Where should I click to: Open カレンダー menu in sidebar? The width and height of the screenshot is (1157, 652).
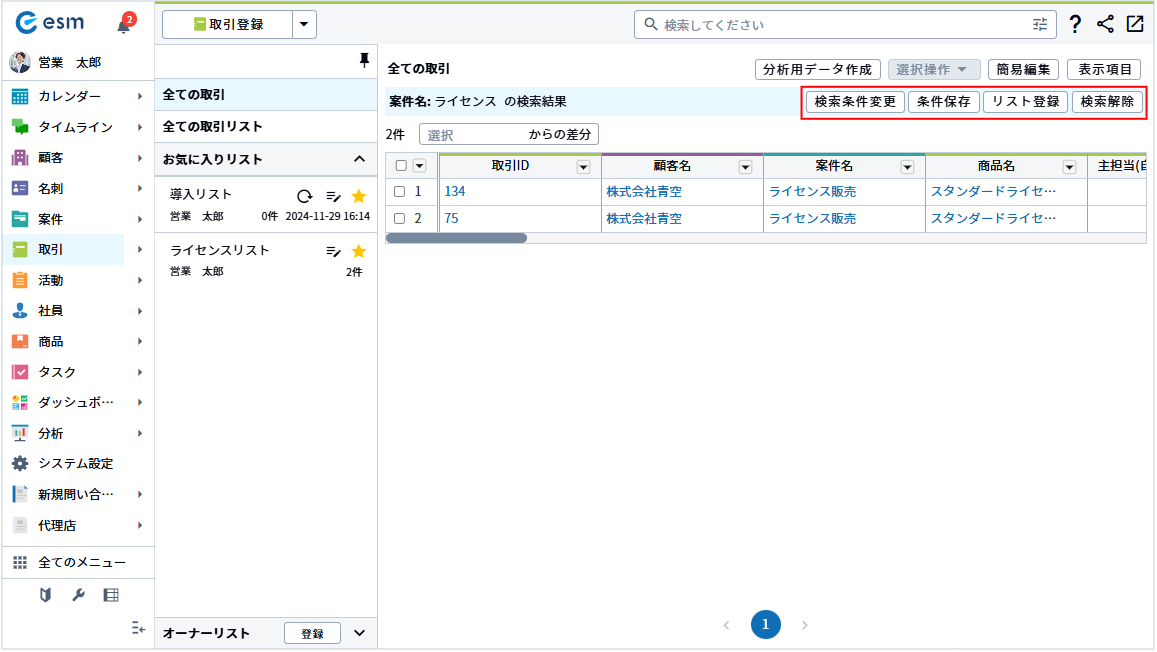tap(70, 96)
